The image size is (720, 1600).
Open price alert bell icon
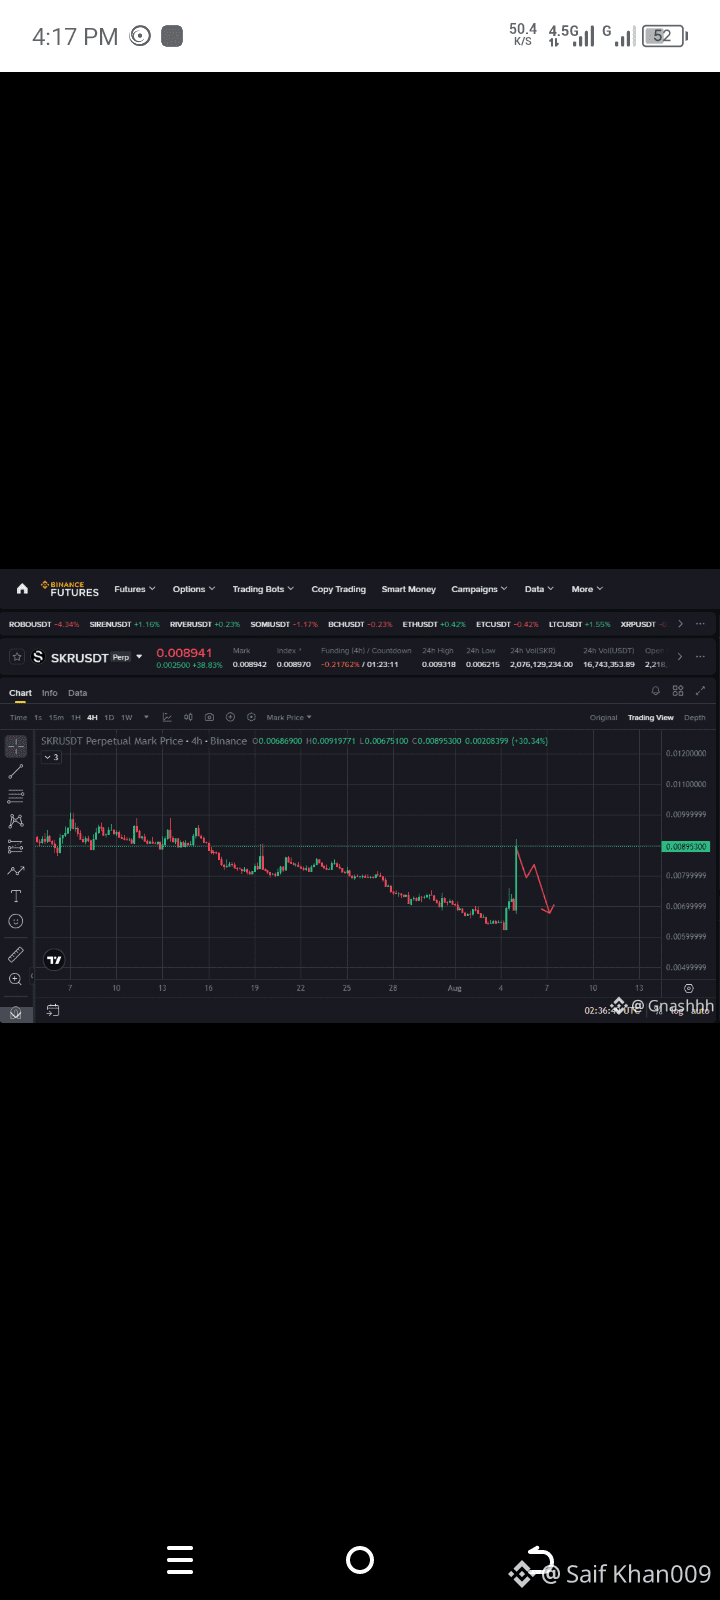pyautogui.click(x=656, y=691)
